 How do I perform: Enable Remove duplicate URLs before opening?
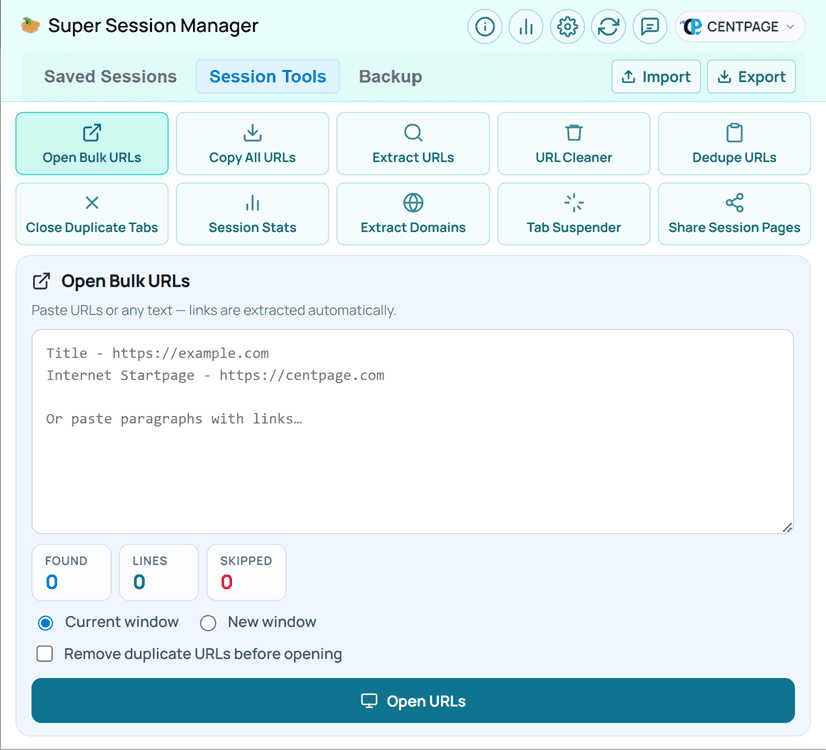pyautogui.click(x=45, y=654)
